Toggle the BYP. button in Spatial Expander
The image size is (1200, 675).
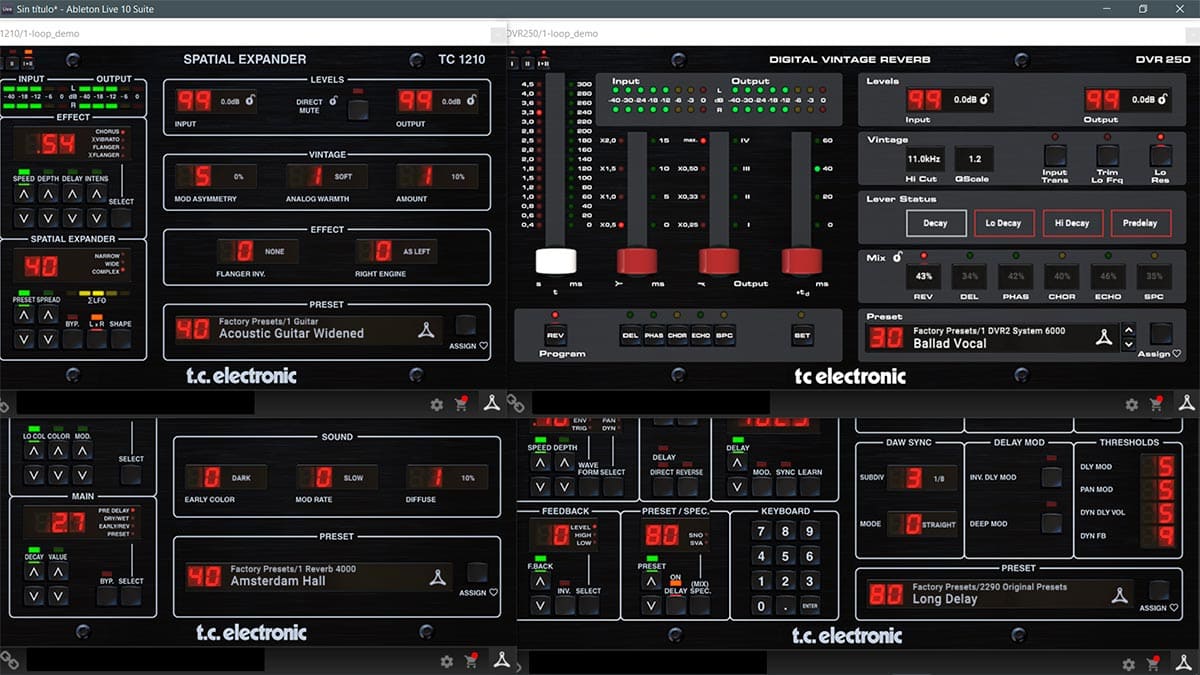click(x=72, y=339)
